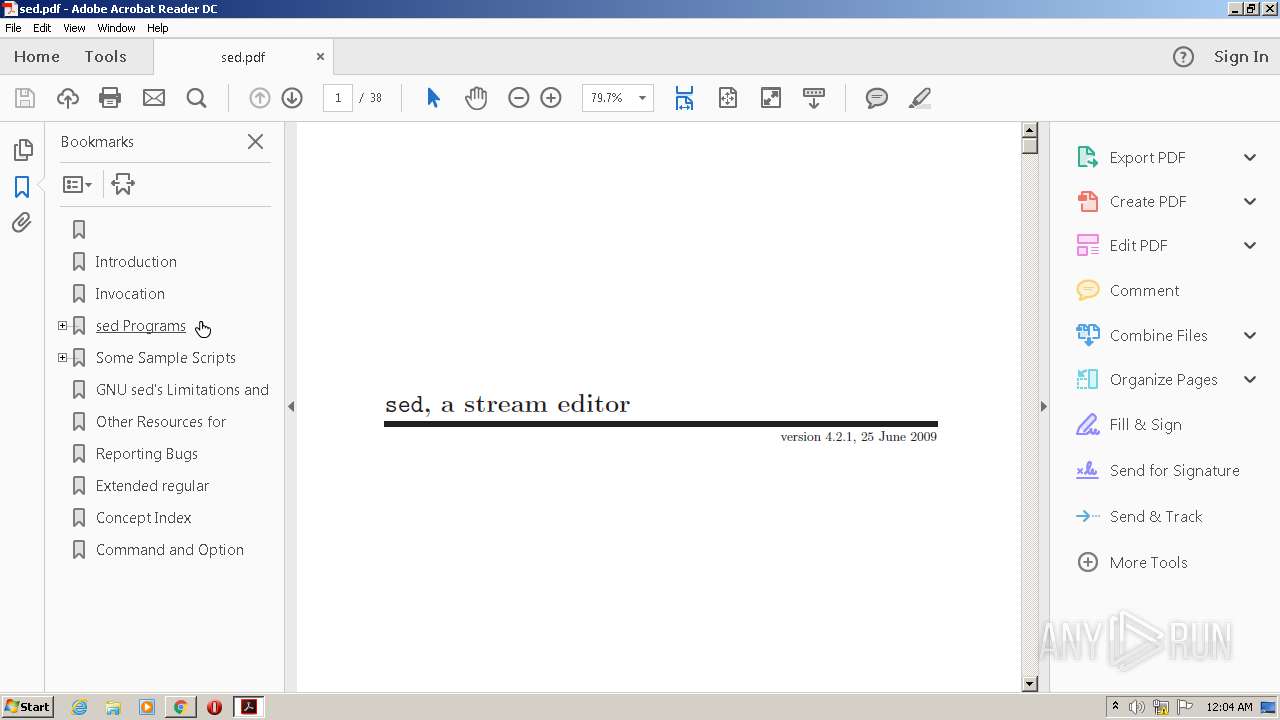1280x720 pixels.
Task: Click the Fit Width scrolling icon
Action: (684, 98)
